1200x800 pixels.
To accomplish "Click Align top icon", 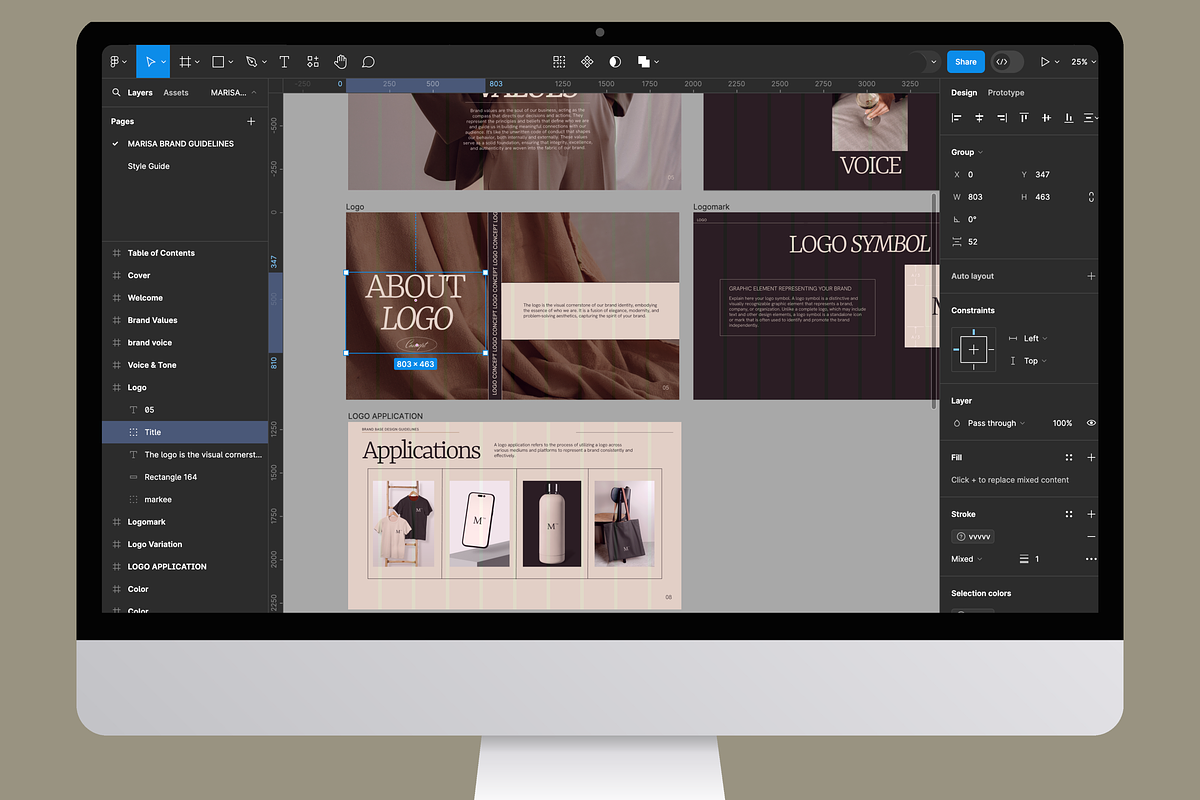I will point(1024,118).
